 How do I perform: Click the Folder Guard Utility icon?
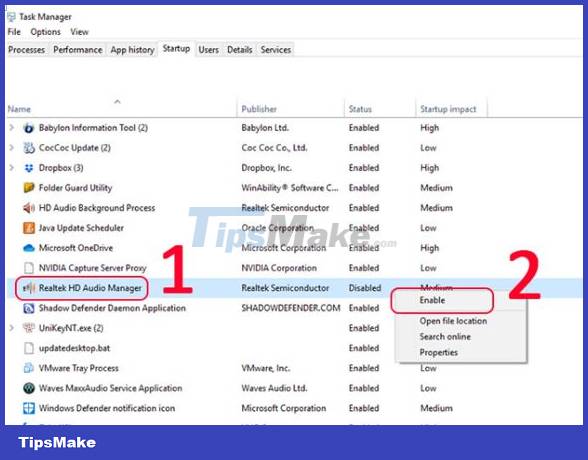[x=29, y=188]
